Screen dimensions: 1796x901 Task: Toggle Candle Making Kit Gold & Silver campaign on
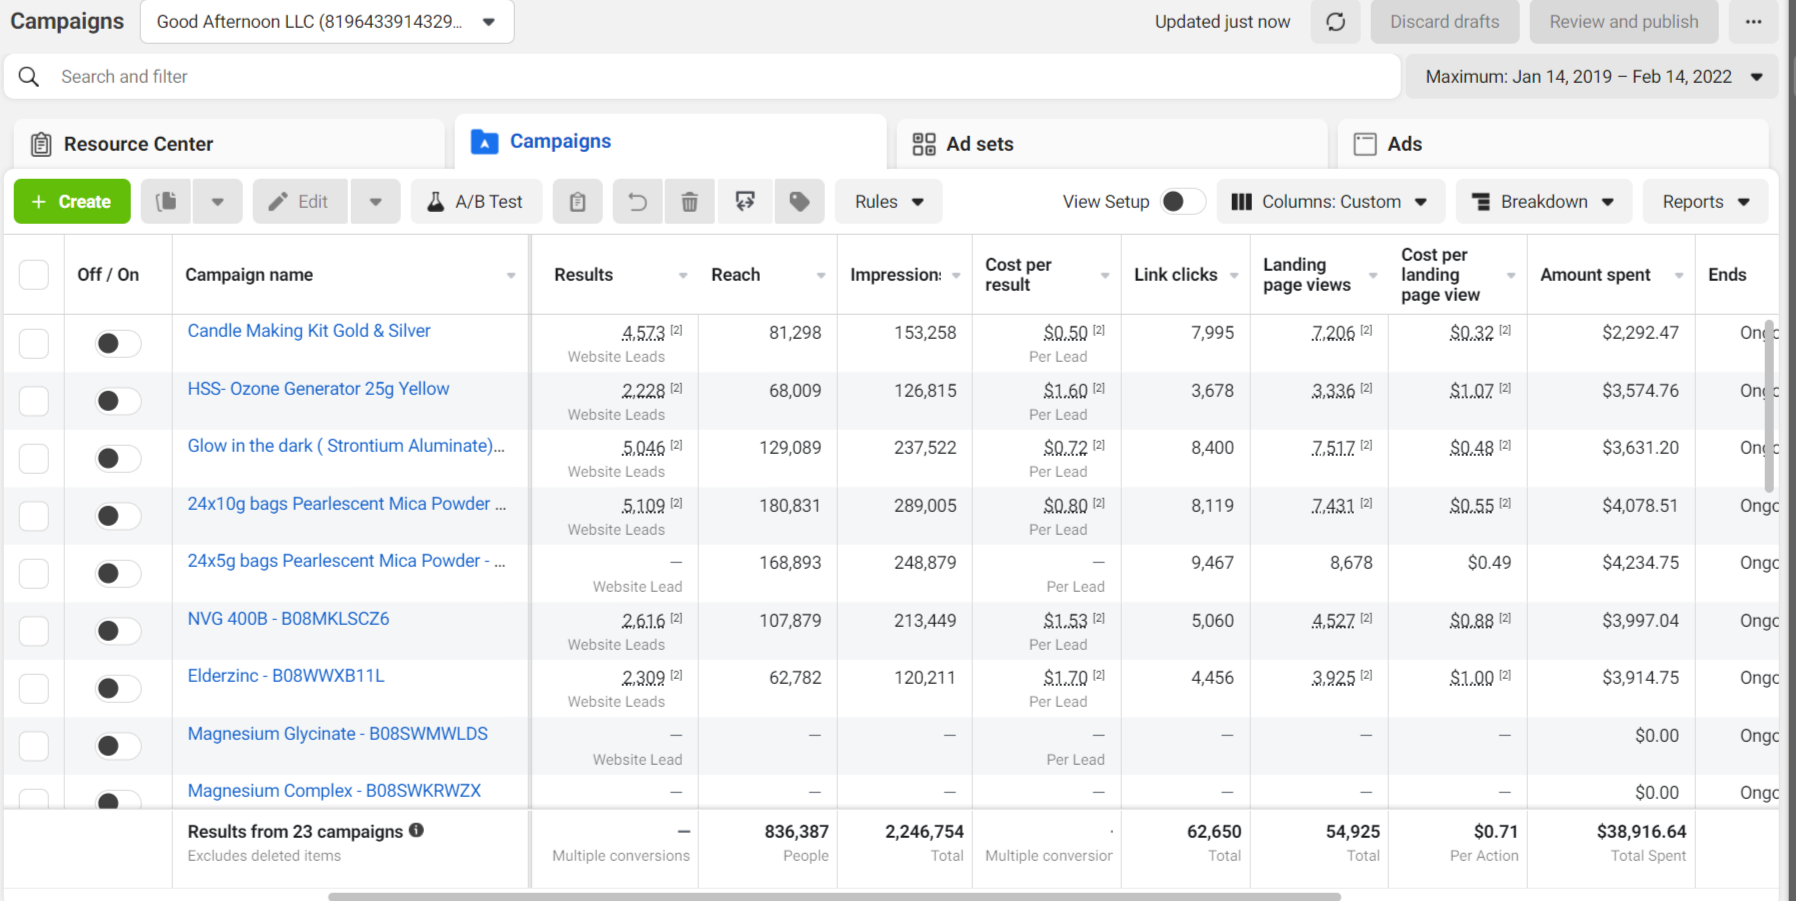[117, 344]
